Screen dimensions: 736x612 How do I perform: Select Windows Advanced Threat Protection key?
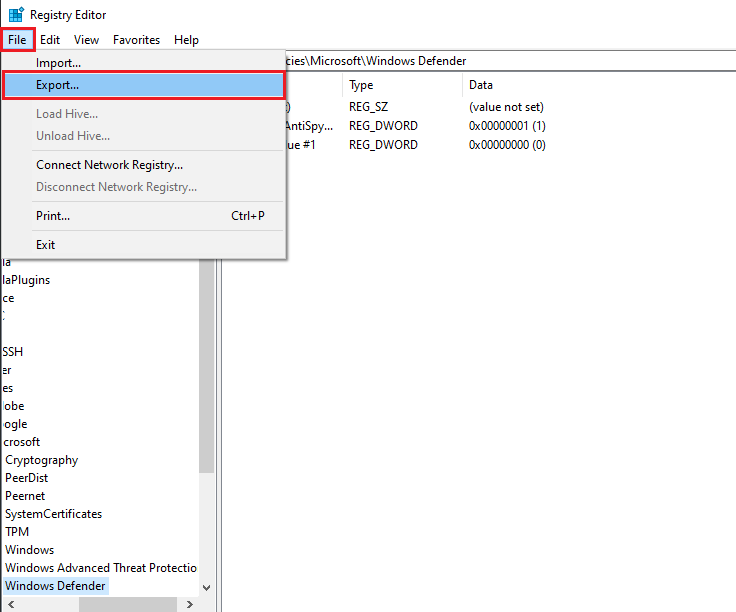point(101,568)
